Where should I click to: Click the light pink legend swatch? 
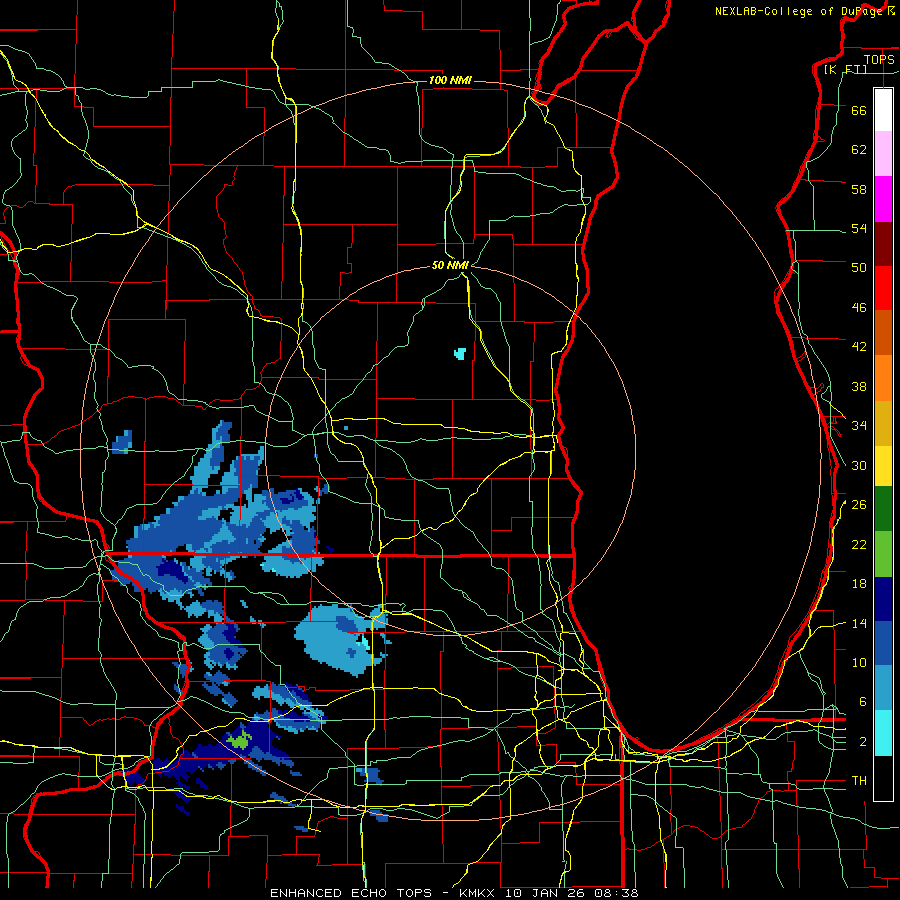click(883, 153)
